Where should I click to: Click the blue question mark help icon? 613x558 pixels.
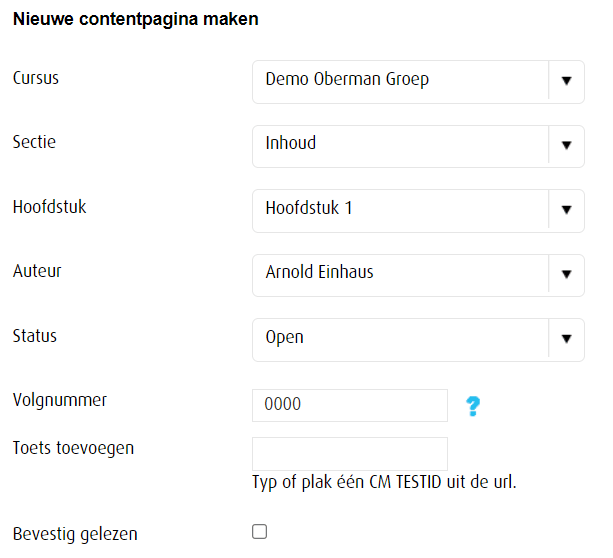click(x=473, y=406)
